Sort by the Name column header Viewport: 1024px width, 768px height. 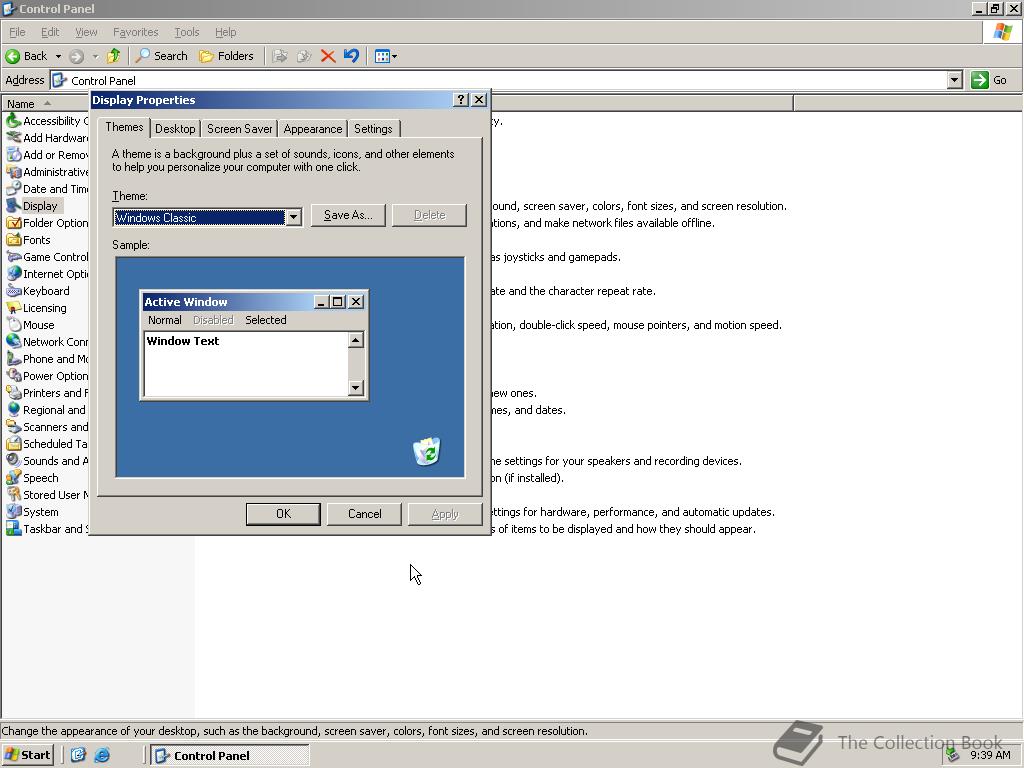46,104
